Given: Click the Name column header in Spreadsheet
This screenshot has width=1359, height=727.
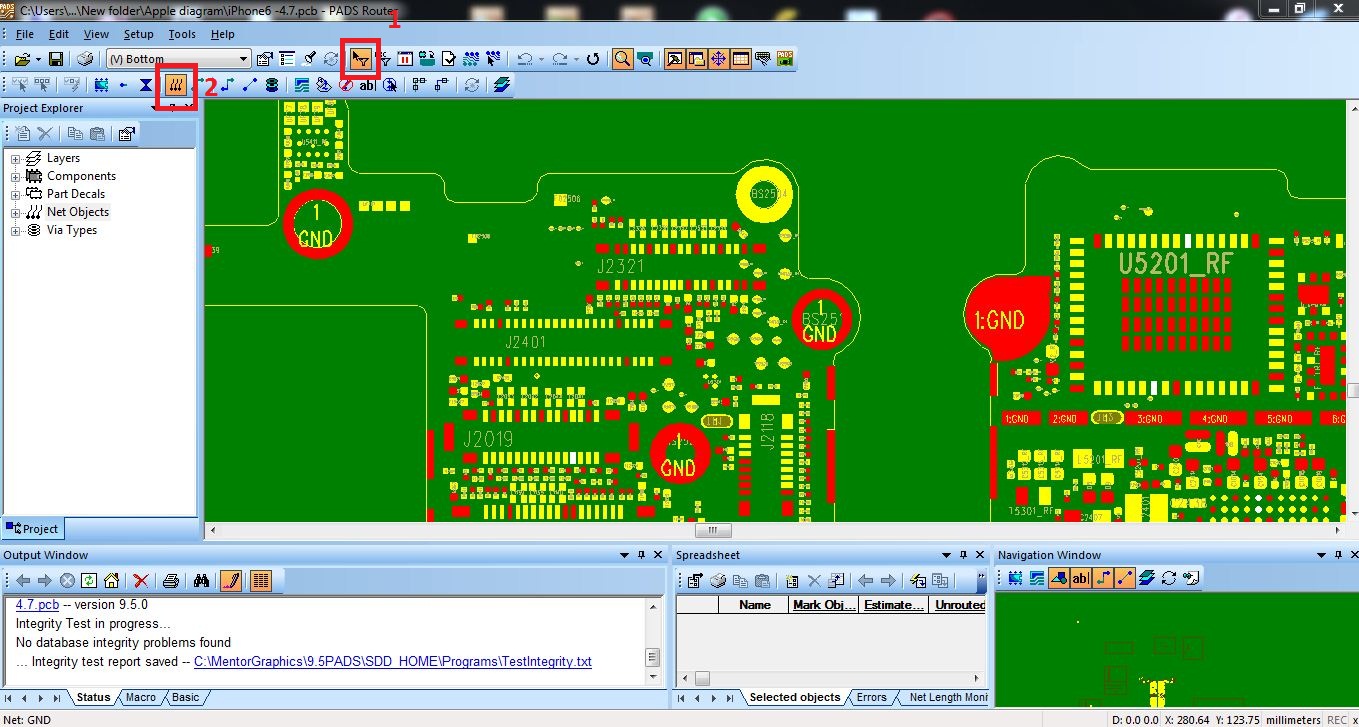Looking at the screenshot, I should 754,605.
